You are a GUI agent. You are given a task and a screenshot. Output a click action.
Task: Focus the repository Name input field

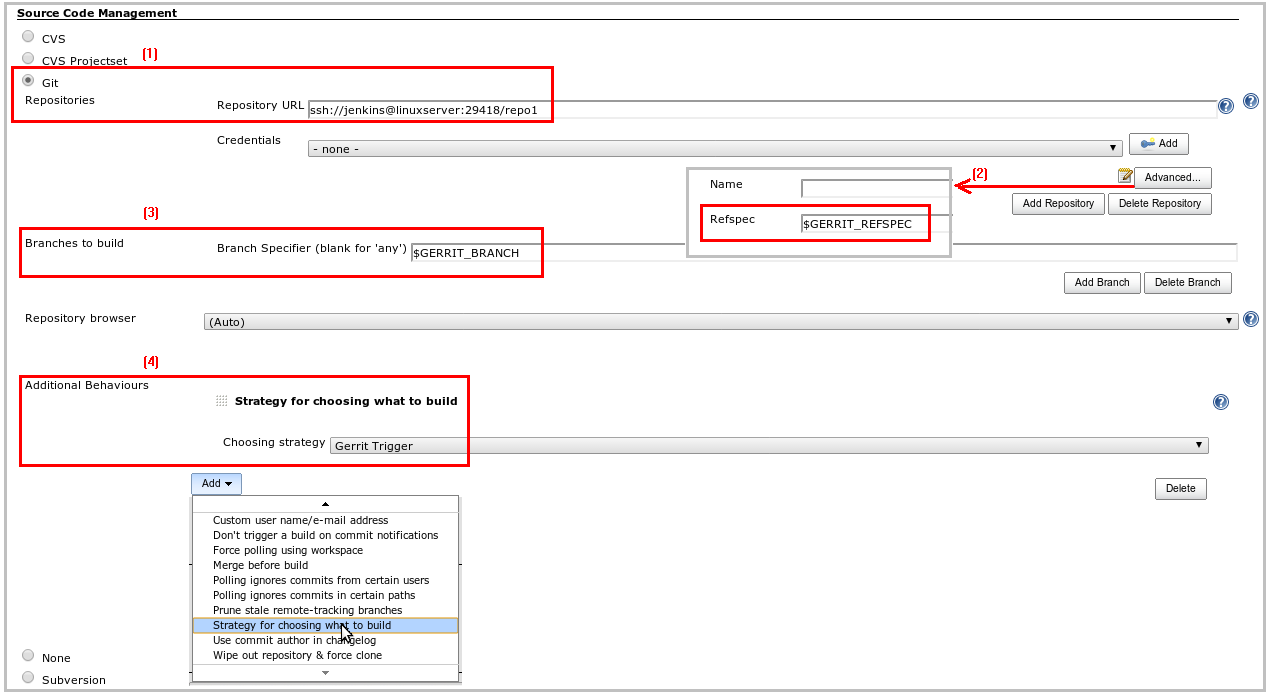[875, 188]
